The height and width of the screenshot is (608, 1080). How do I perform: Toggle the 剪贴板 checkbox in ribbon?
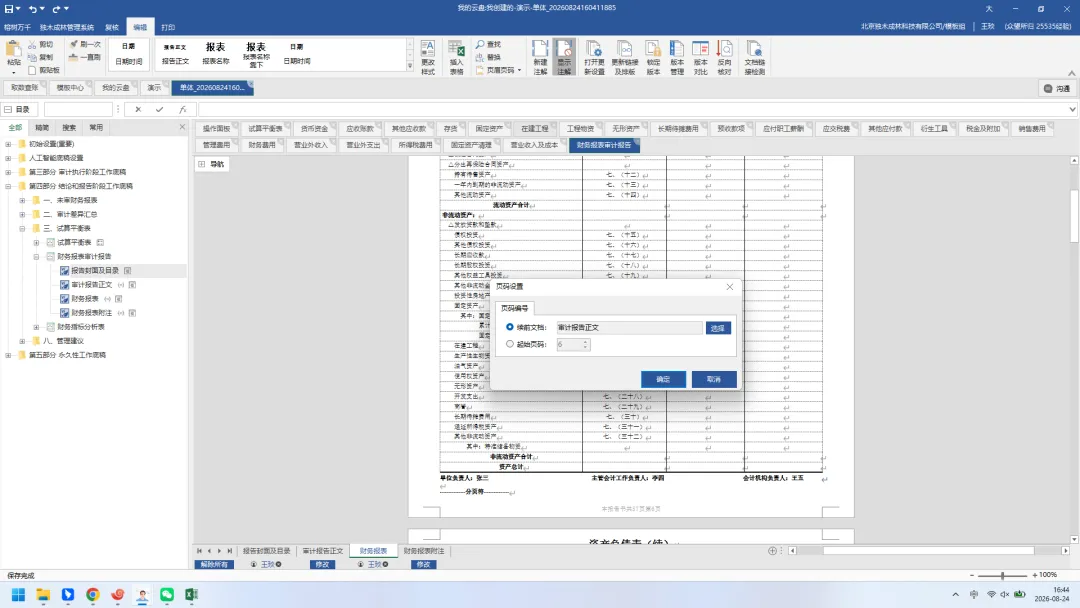click(x=32, y=70)
